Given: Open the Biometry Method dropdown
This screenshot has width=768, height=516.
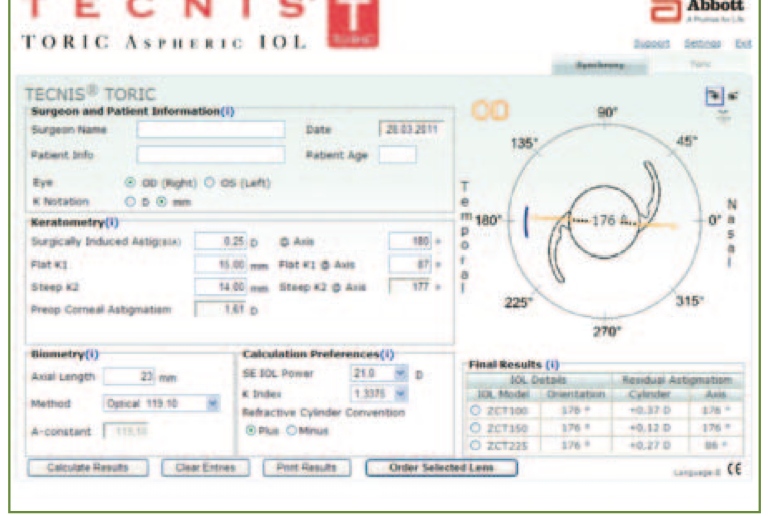Looking at the screenshot, I should [213, 403].
